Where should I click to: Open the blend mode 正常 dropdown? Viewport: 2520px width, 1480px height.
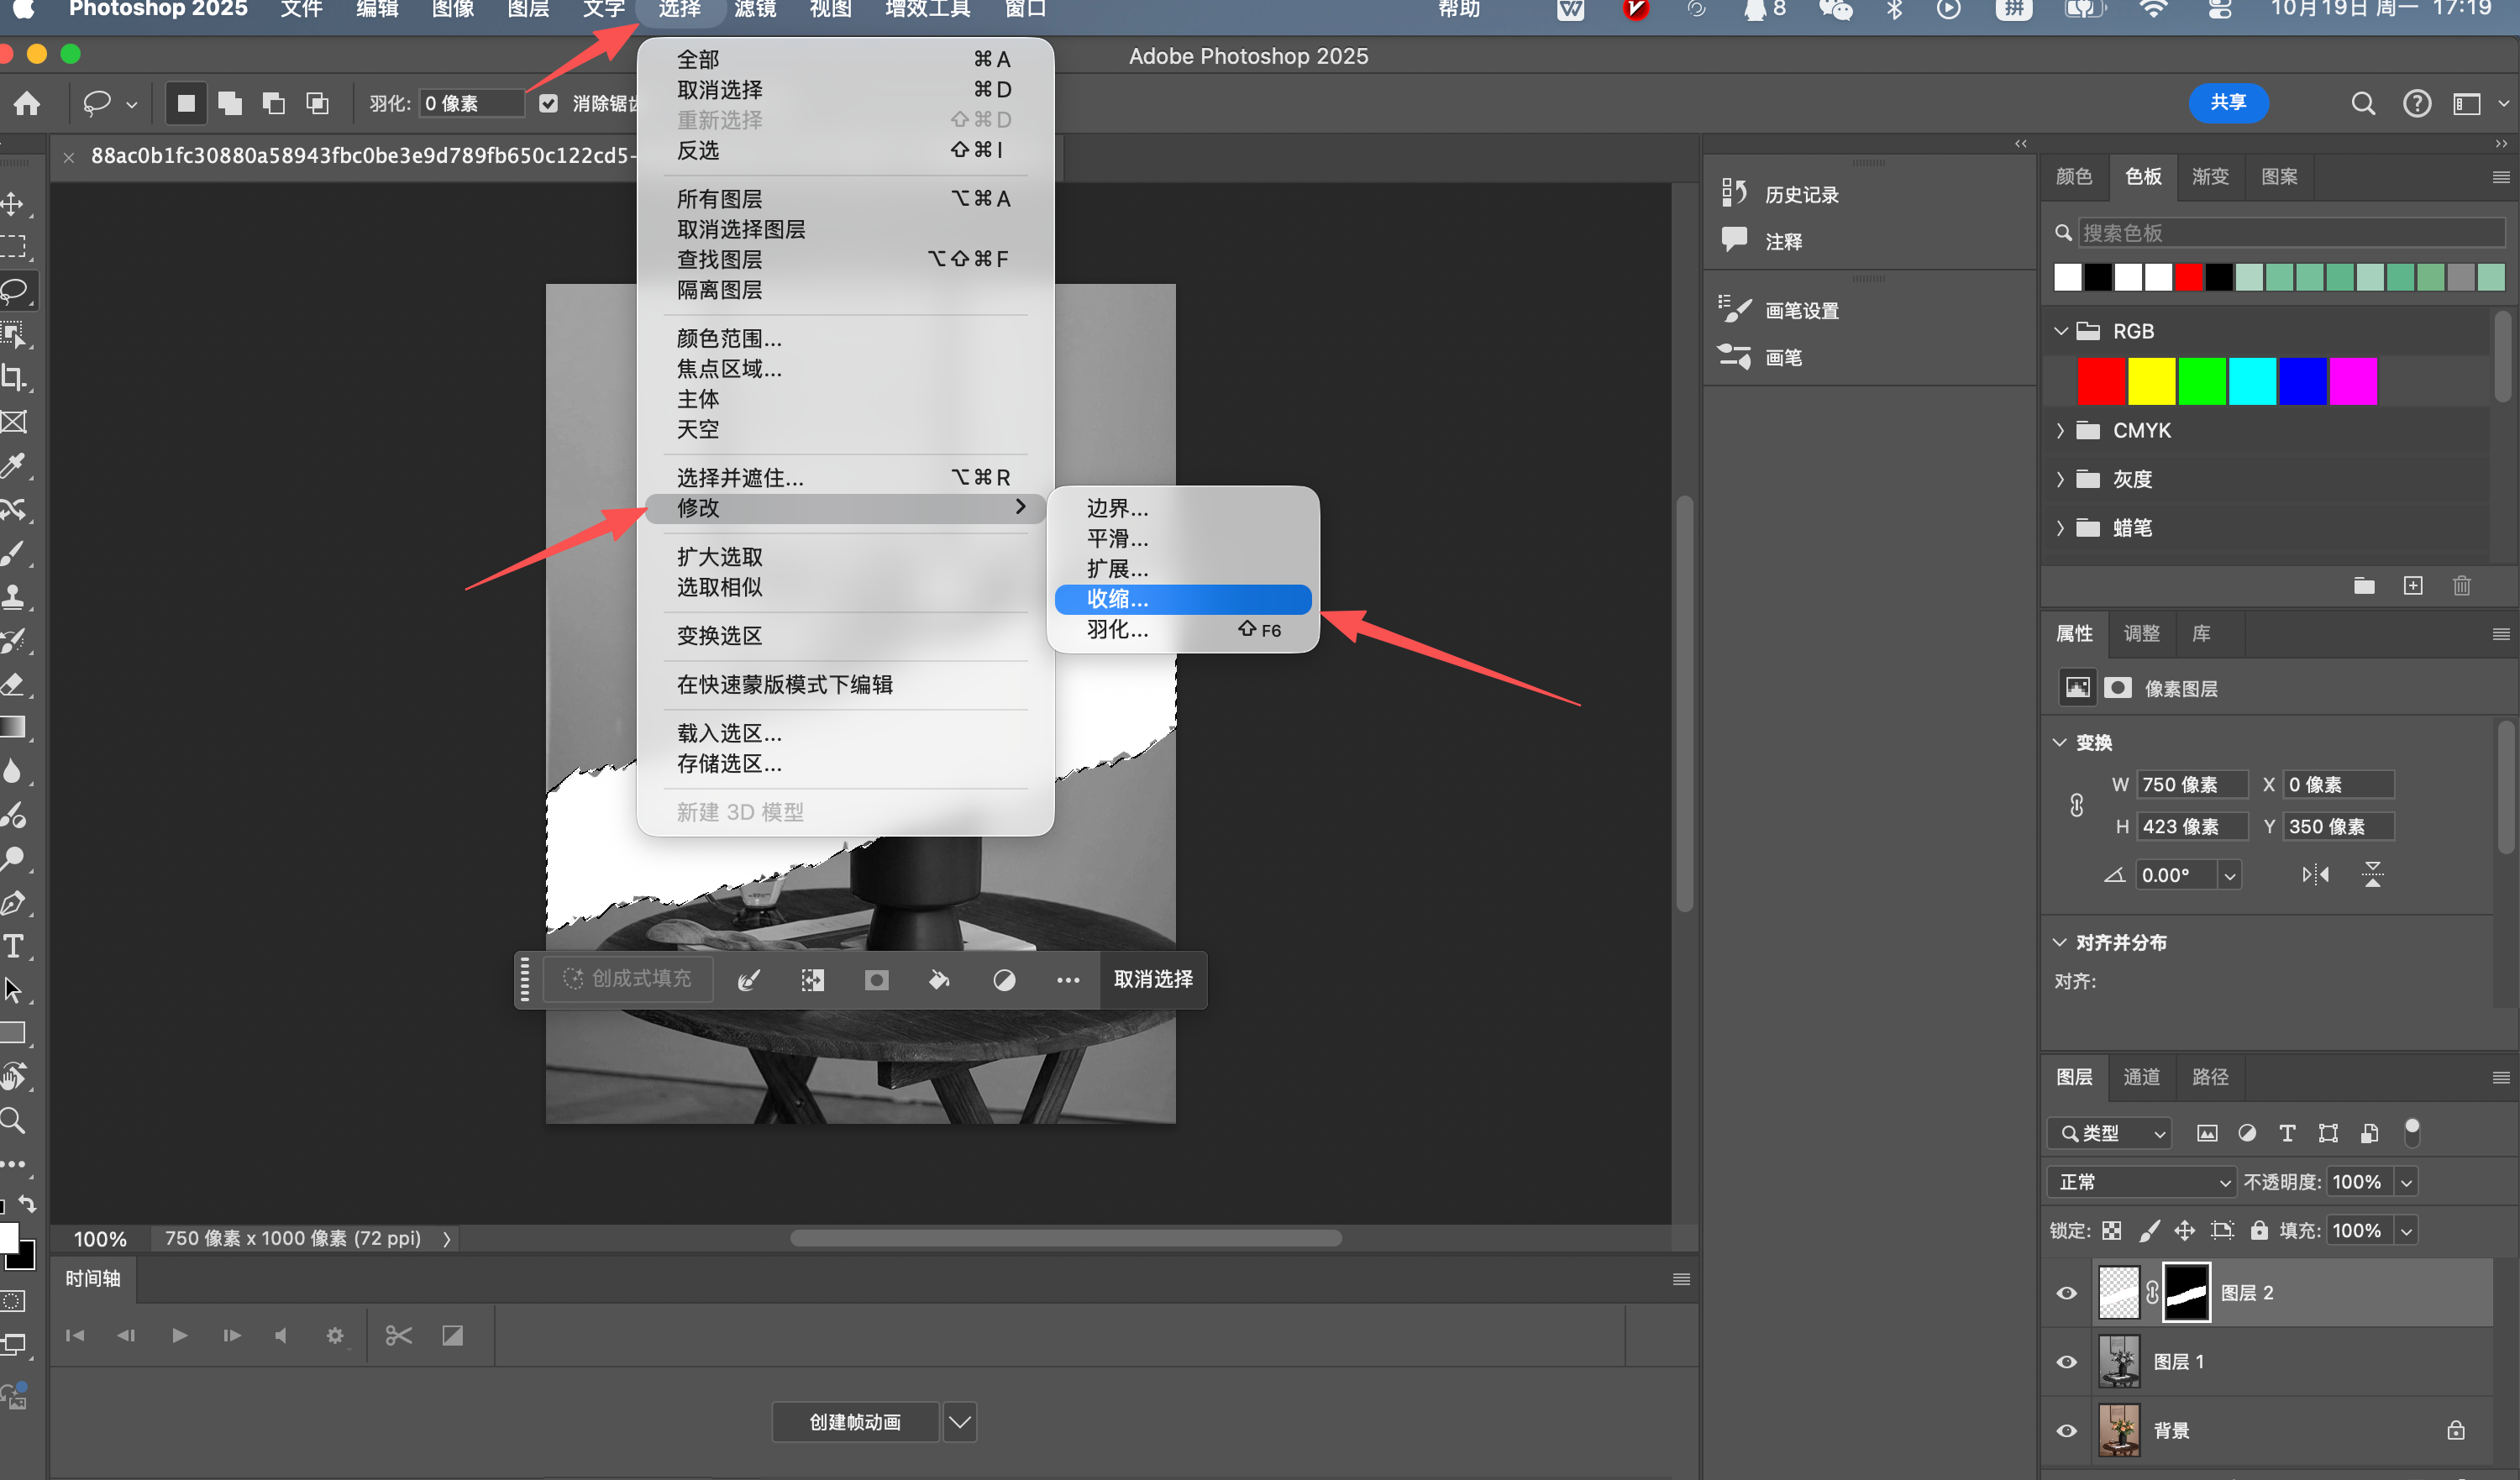tap(2142, 1182)
